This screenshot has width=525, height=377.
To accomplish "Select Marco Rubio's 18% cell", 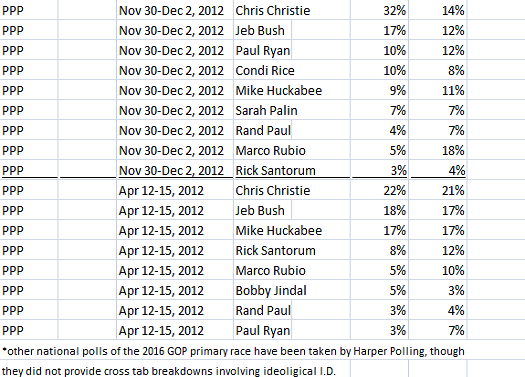I will (438, 151).
